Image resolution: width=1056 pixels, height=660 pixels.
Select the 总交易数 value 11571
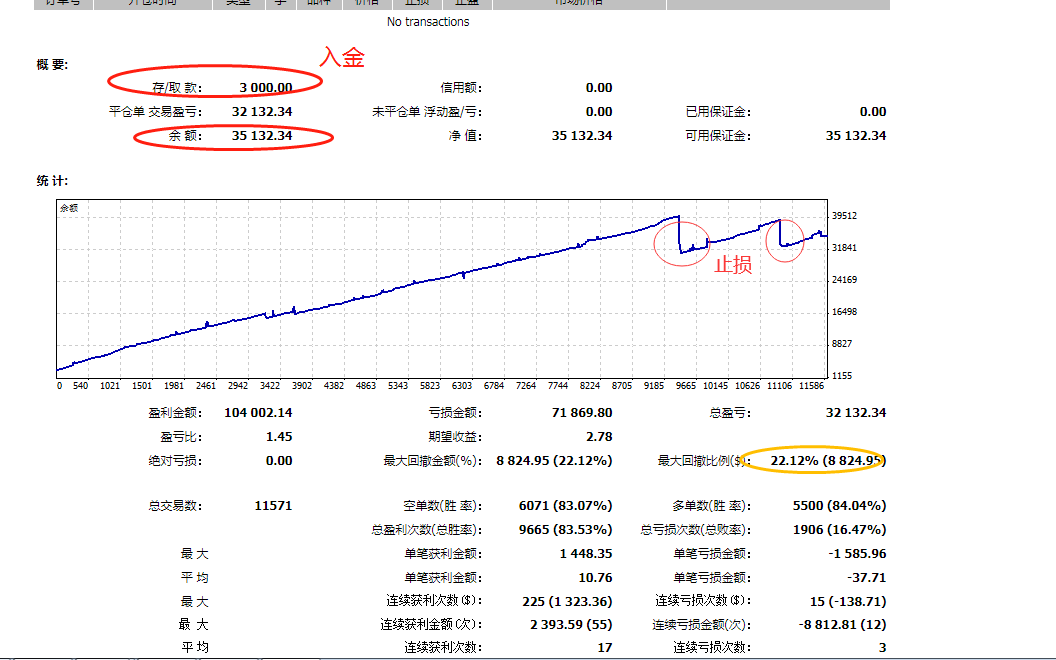click(x=273, y=506)
